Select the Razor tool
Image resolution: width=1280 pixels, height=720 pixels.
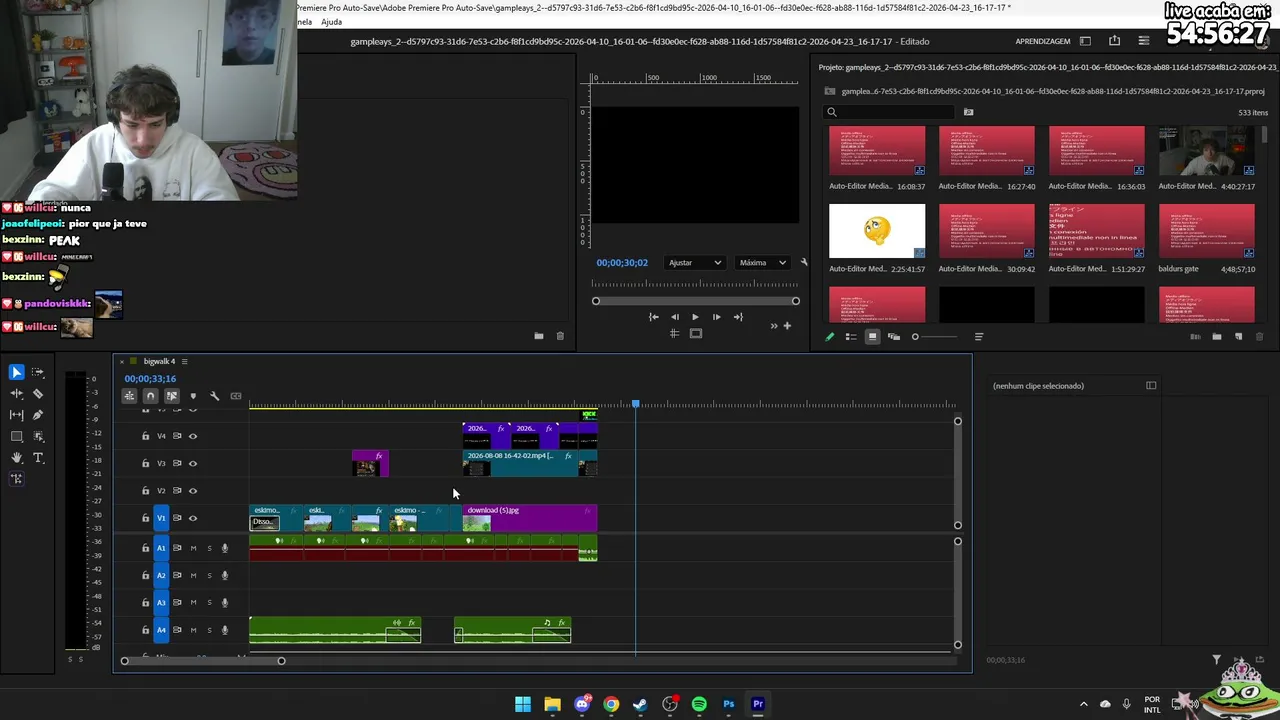click(x=38, y=394)
